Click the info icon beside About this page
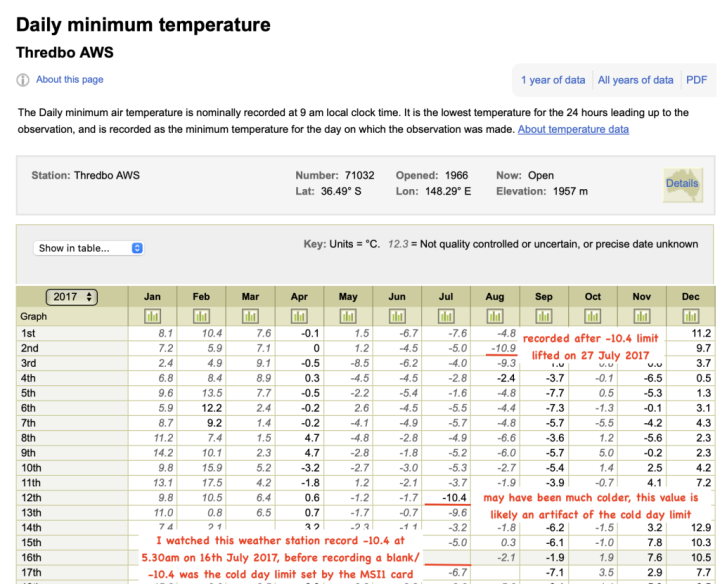This screenshot has height=584, width=720. click(23, 80)
